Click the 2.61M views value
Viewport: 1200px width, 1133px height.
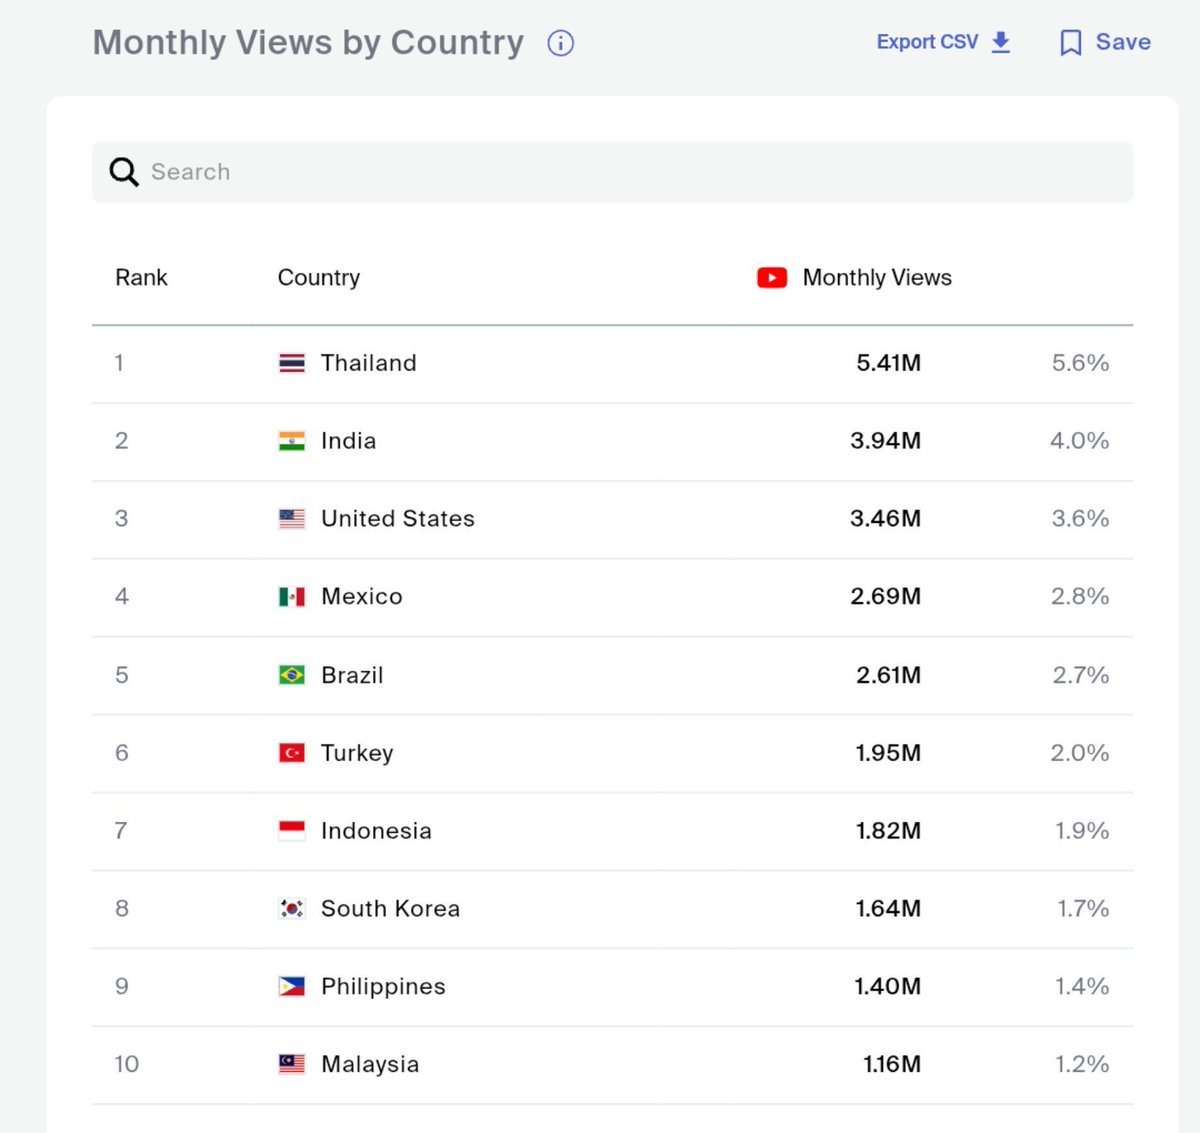(888, 675)
